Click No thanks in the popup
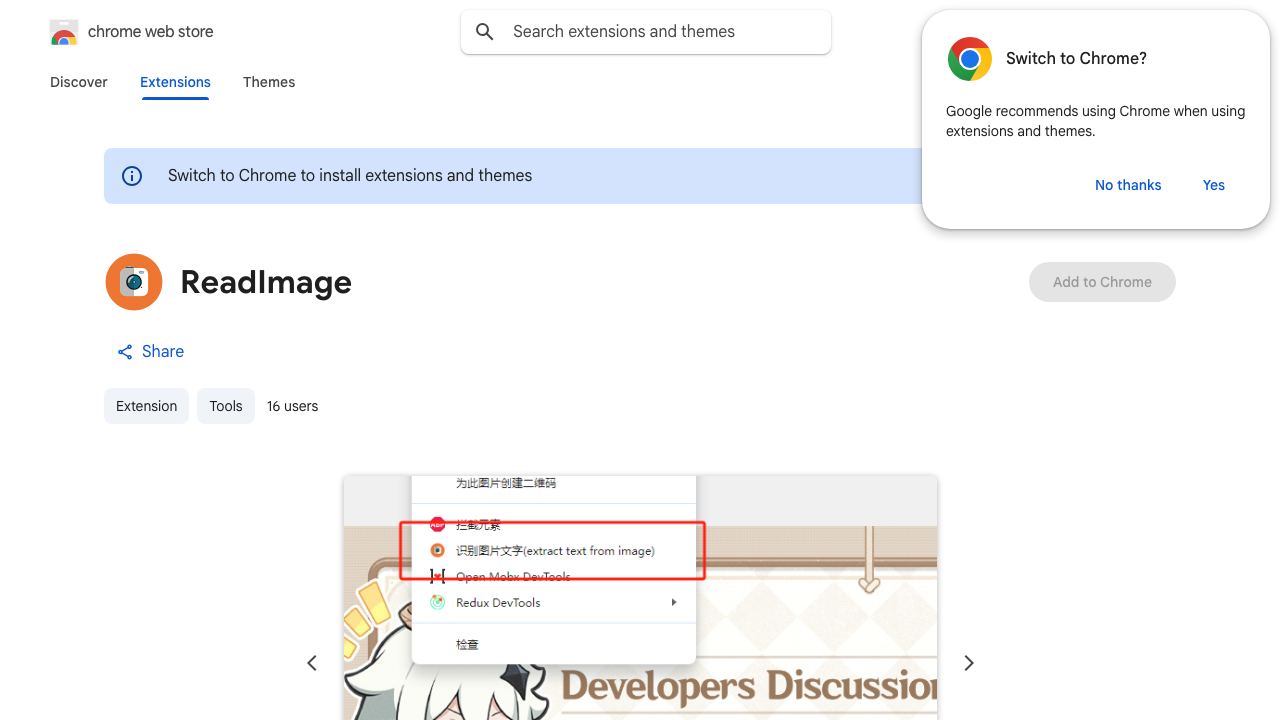The height and width of the screenshot is (720, 1280). tap(1128, 185)
